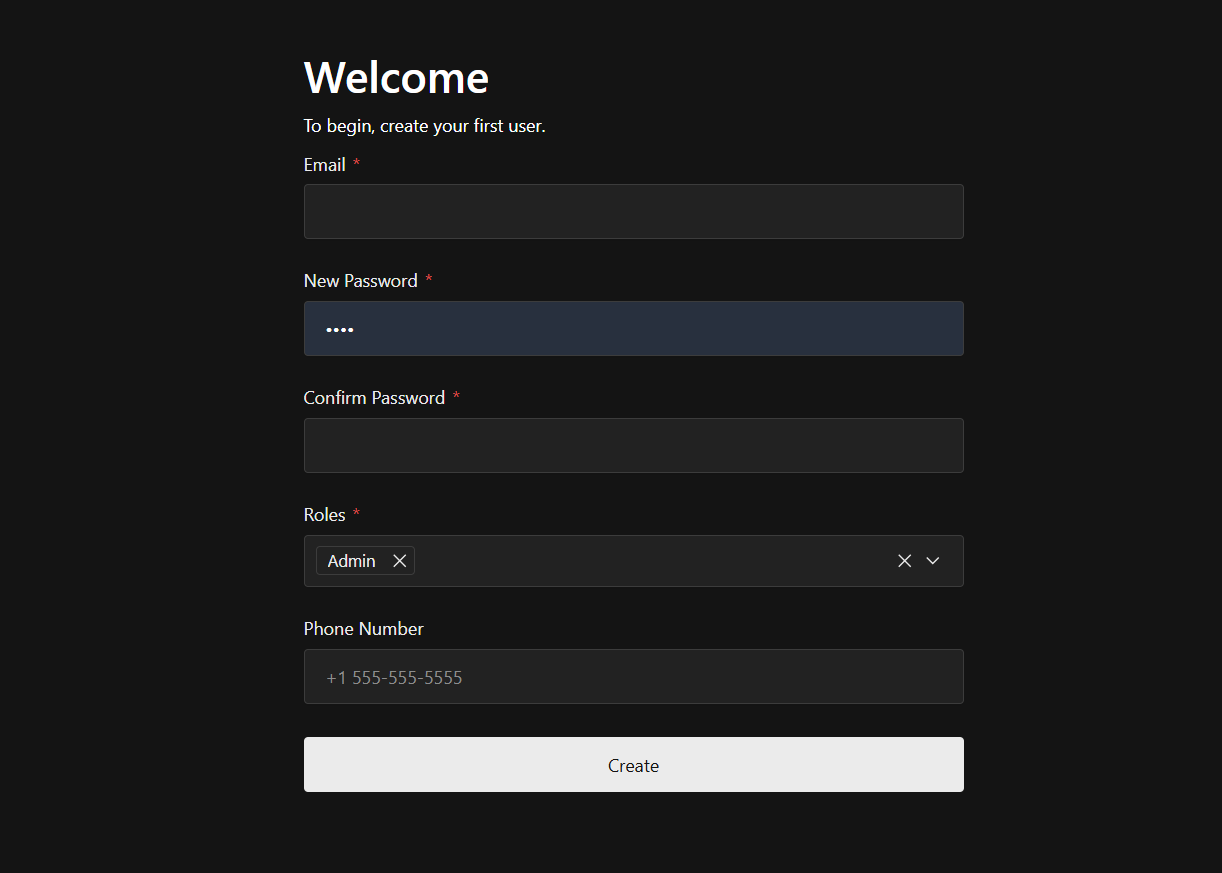The width and height of the screenshot is (1222, 873).
Task: Click the Phone Number label
Action: point(363,628)
